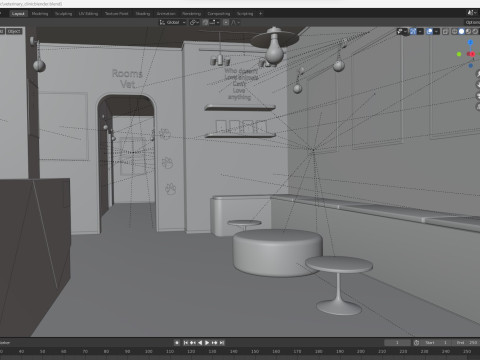This screenshot has height=360, width=480.
Task: Toggle the camera view icon
Action: 478,96
